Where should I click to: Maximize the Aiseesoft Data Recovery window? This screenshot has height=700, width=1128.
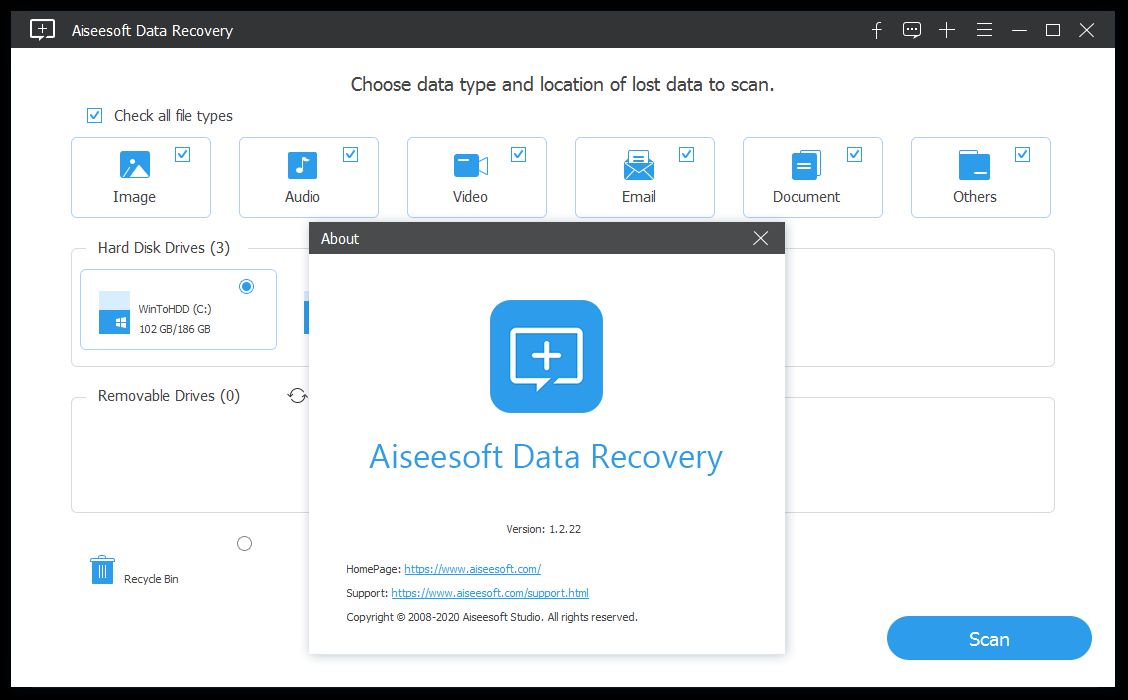coord(1052,30)
